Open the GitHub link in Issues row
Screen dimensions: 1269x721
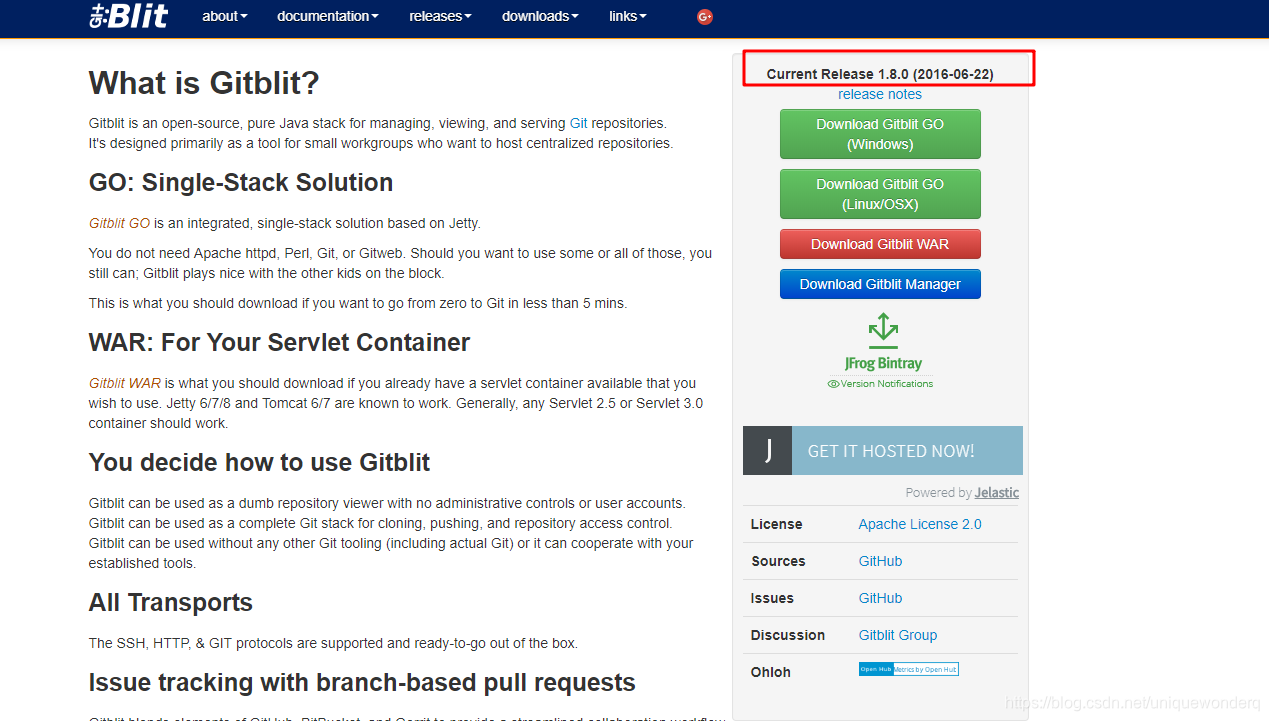pos(880,598)
